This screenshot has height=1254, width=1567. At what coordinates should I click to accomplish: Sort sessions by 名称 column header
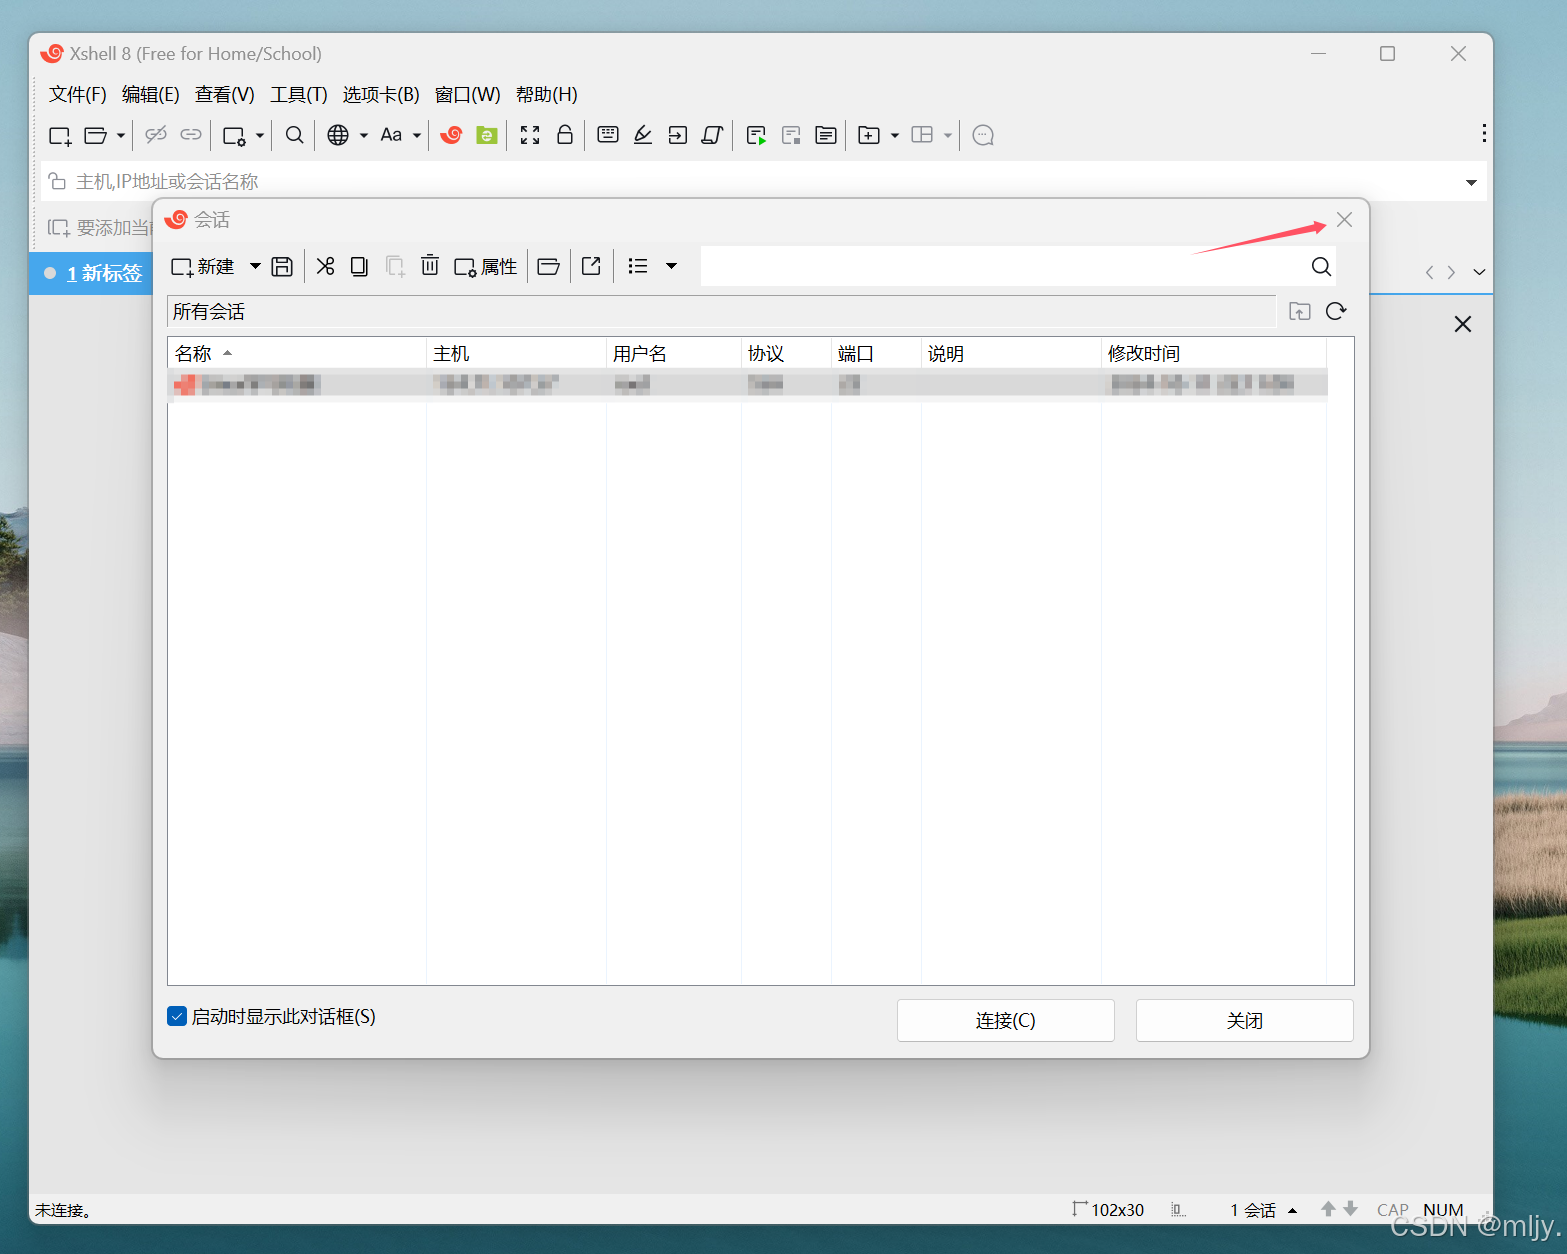[297, 353]
